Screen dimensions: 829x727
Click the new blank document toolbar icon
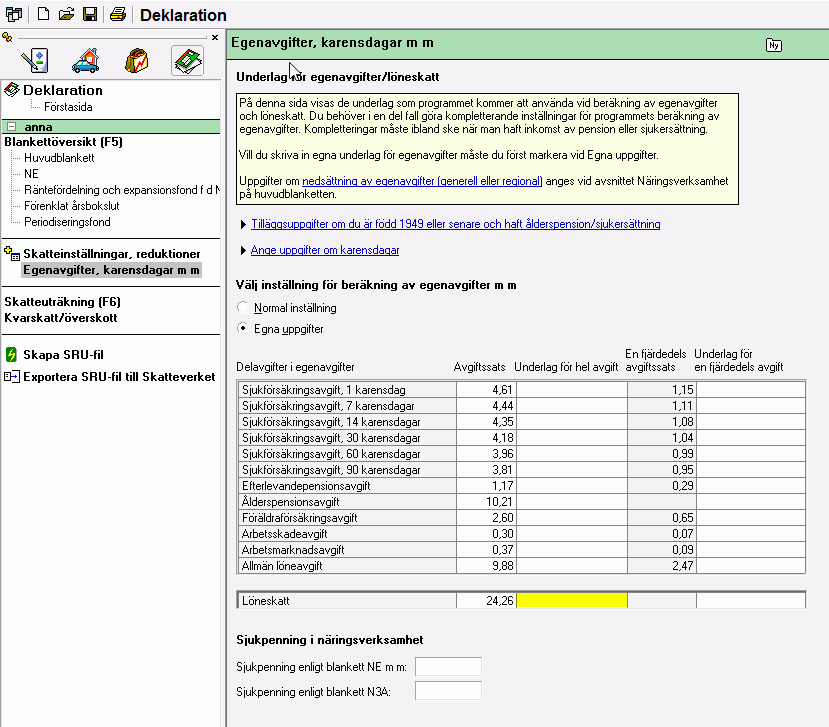click(x=44, y=14)
